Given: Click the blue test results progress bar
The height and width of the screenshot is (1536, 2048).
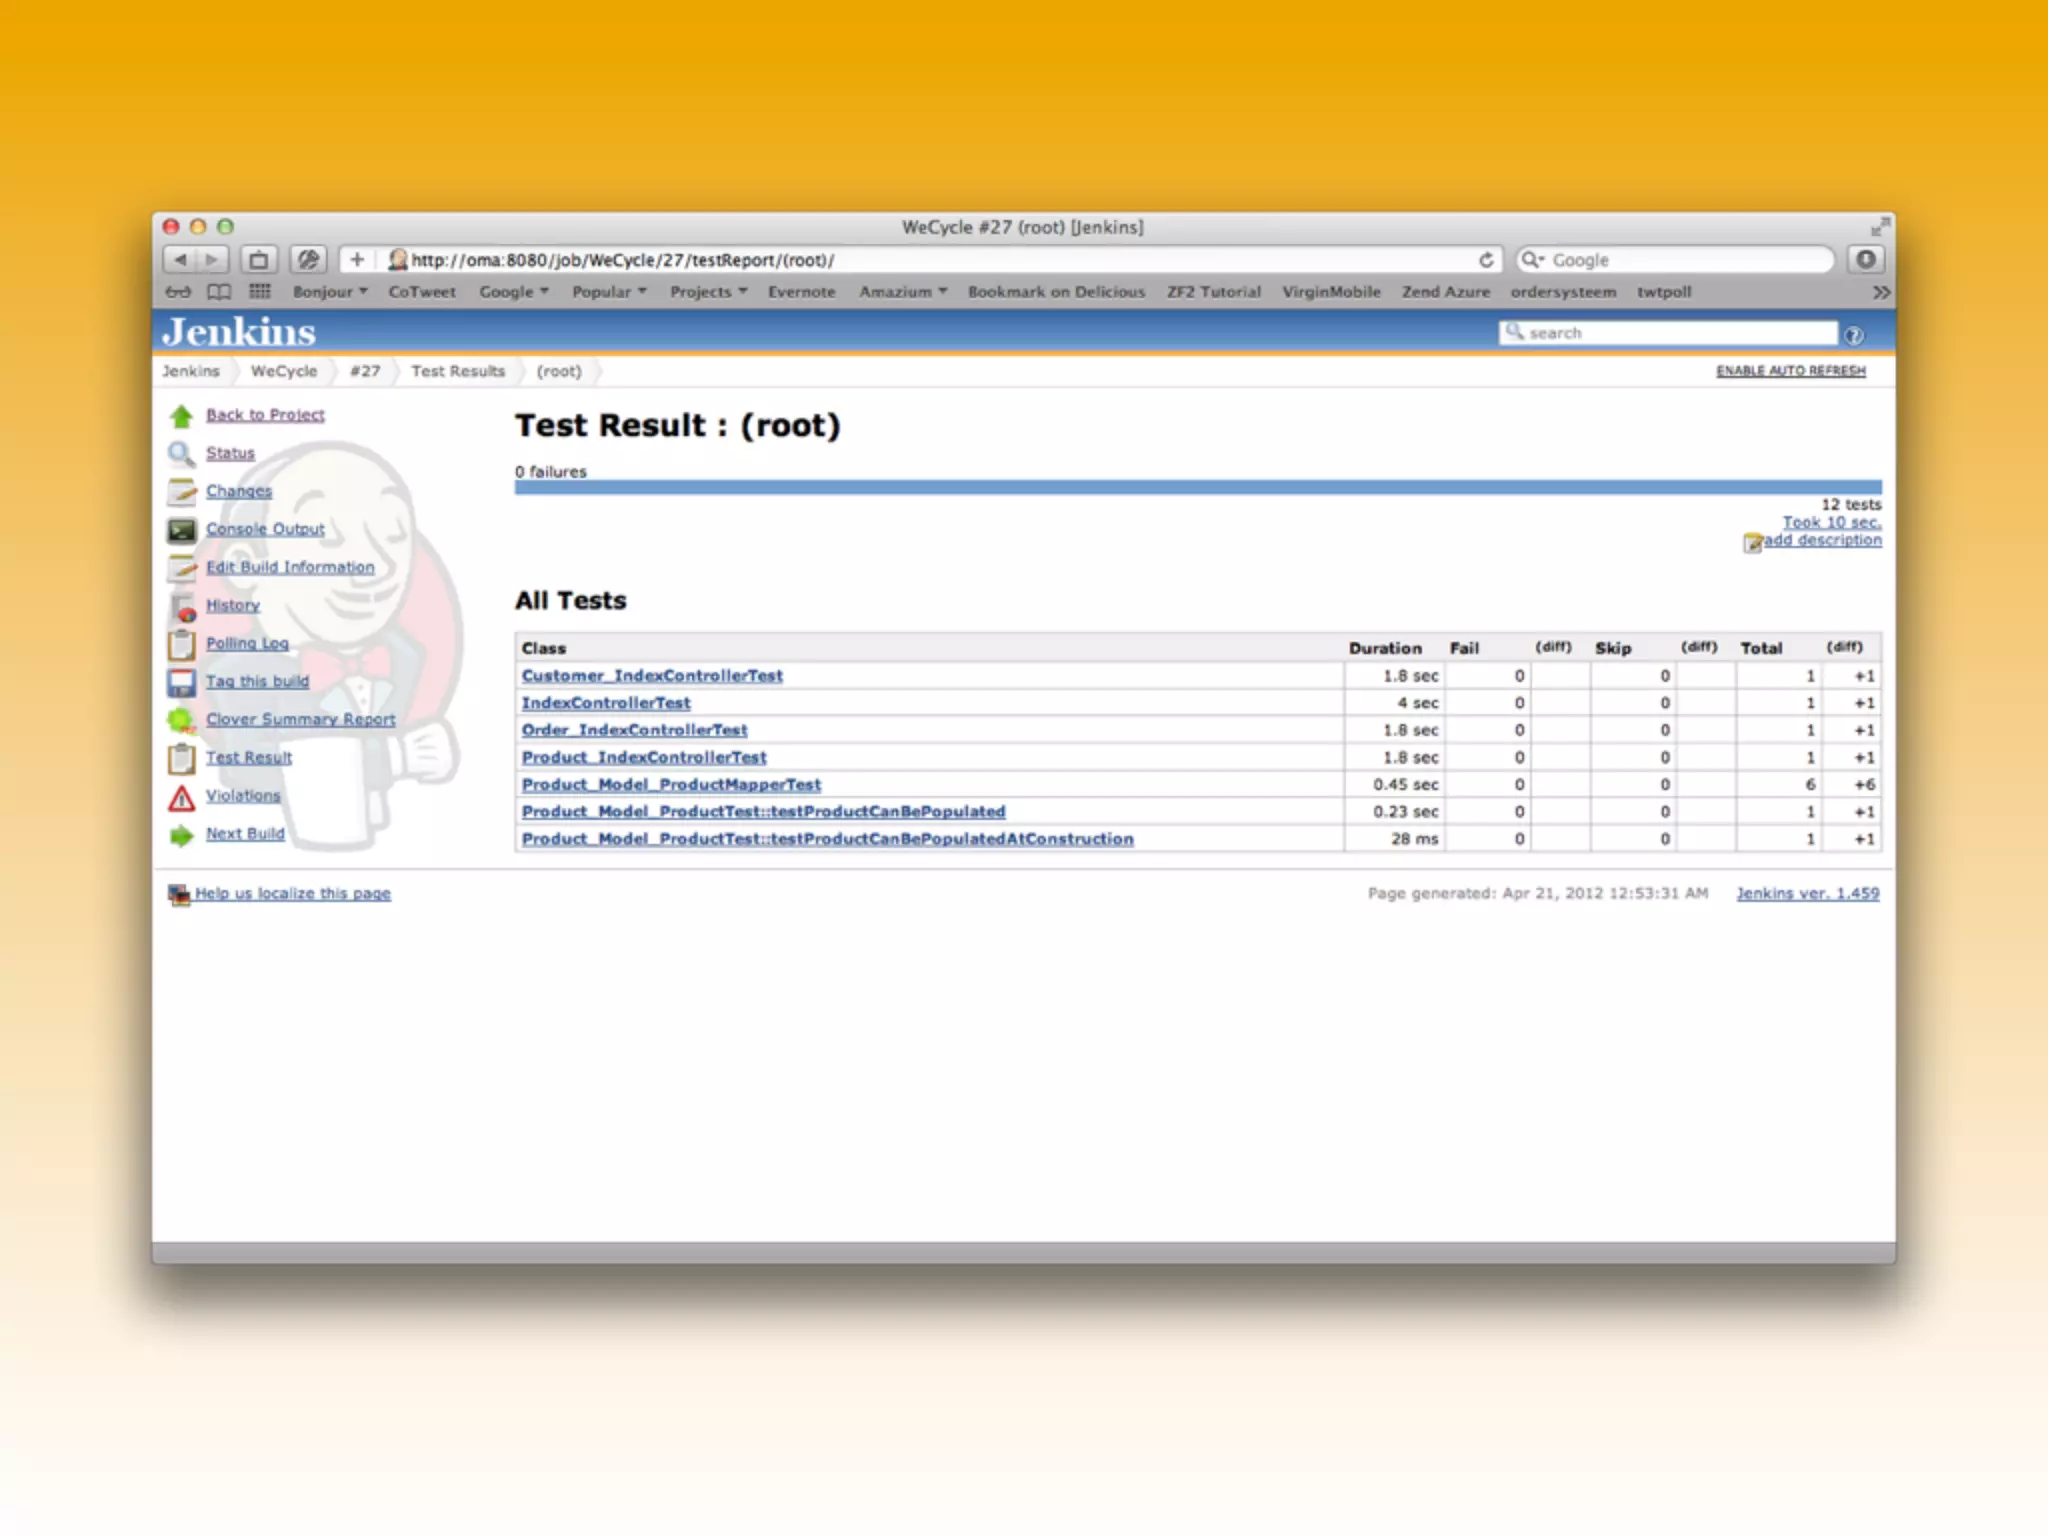Looking at the screenshot, I should pos(1197,487).
